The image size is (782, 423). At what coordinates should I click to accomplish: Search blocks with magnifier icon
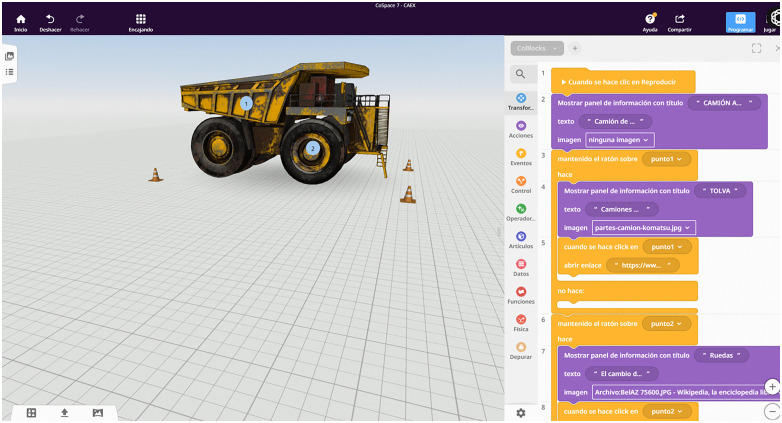520,74
